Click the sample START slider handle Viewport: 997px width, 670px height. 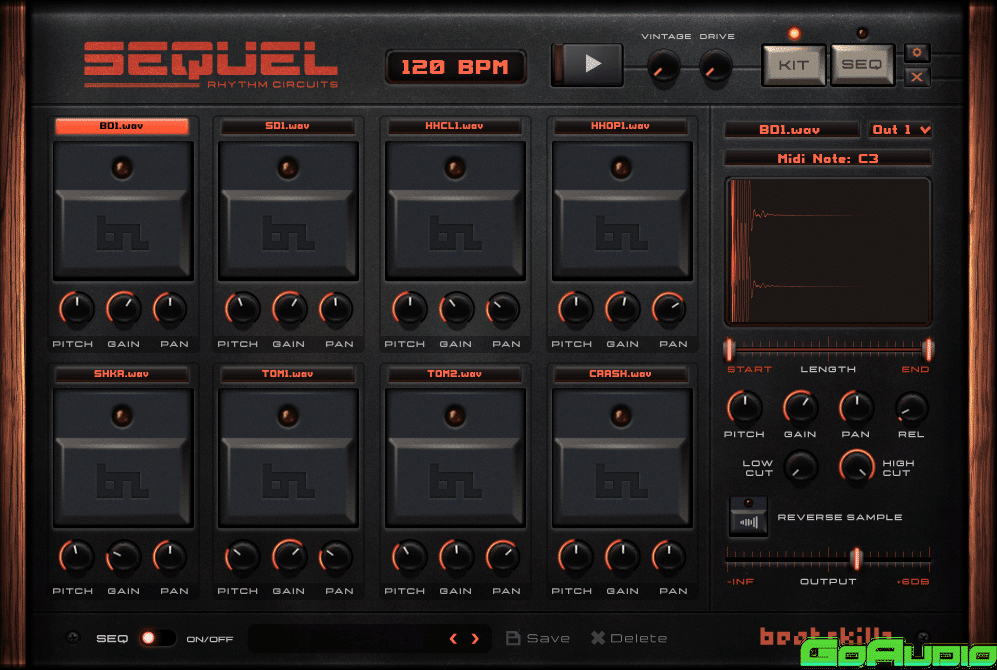point(729,348)
